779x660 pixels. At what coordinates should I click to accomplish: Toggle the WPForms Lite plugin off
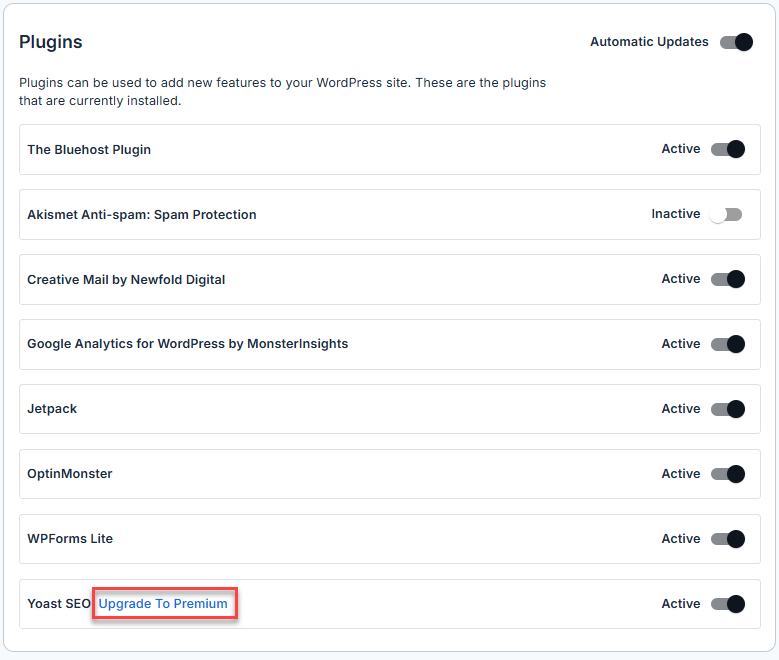[x=728, y=539]
